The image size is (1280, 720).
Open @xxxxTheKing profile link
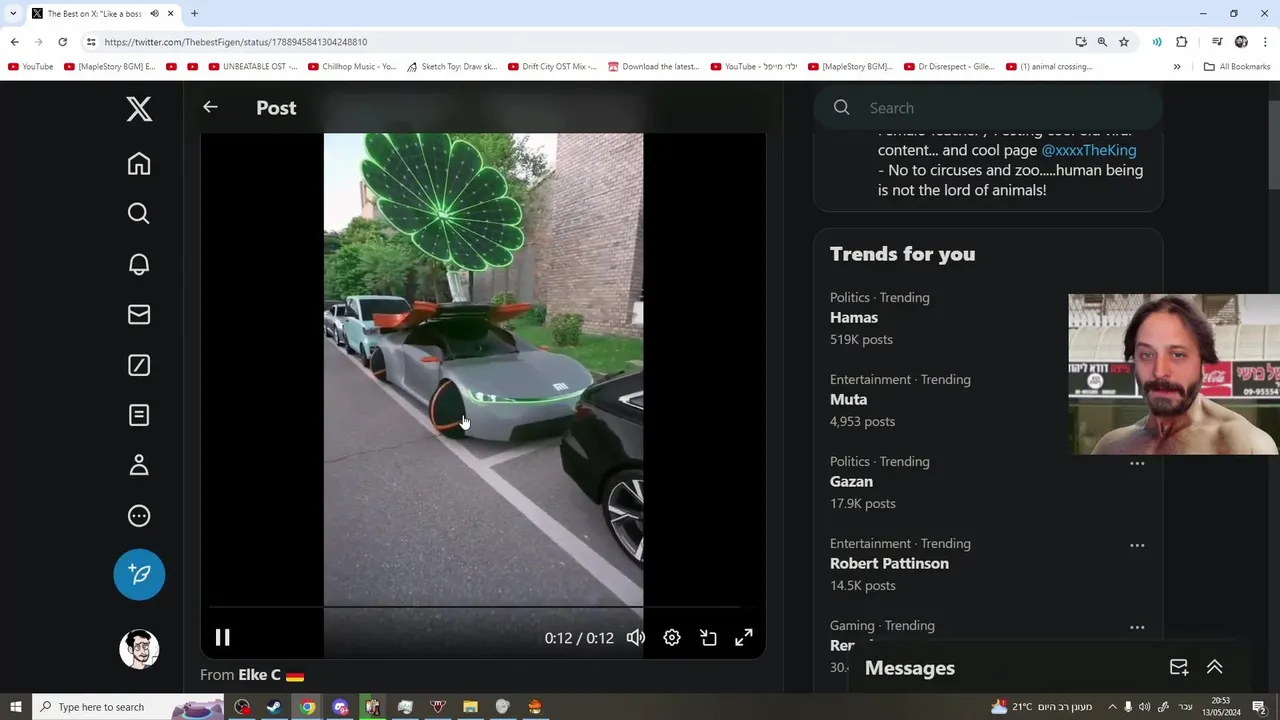coord(1088,150)
